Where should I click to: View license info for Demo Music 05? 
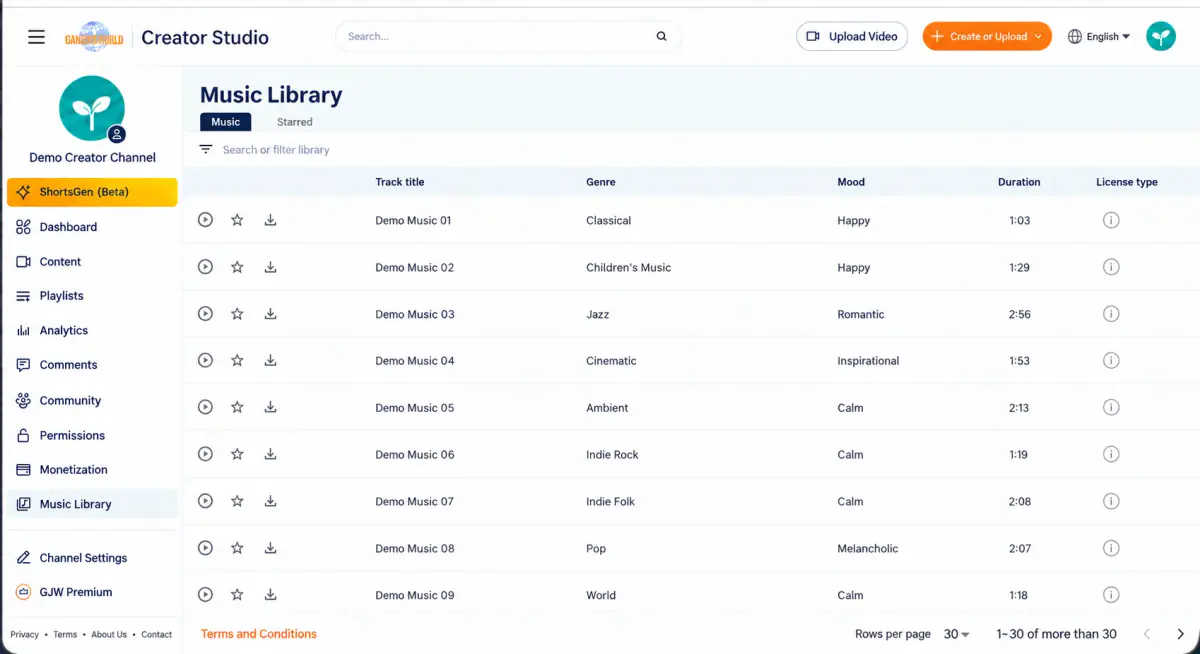click(1110, 407)
